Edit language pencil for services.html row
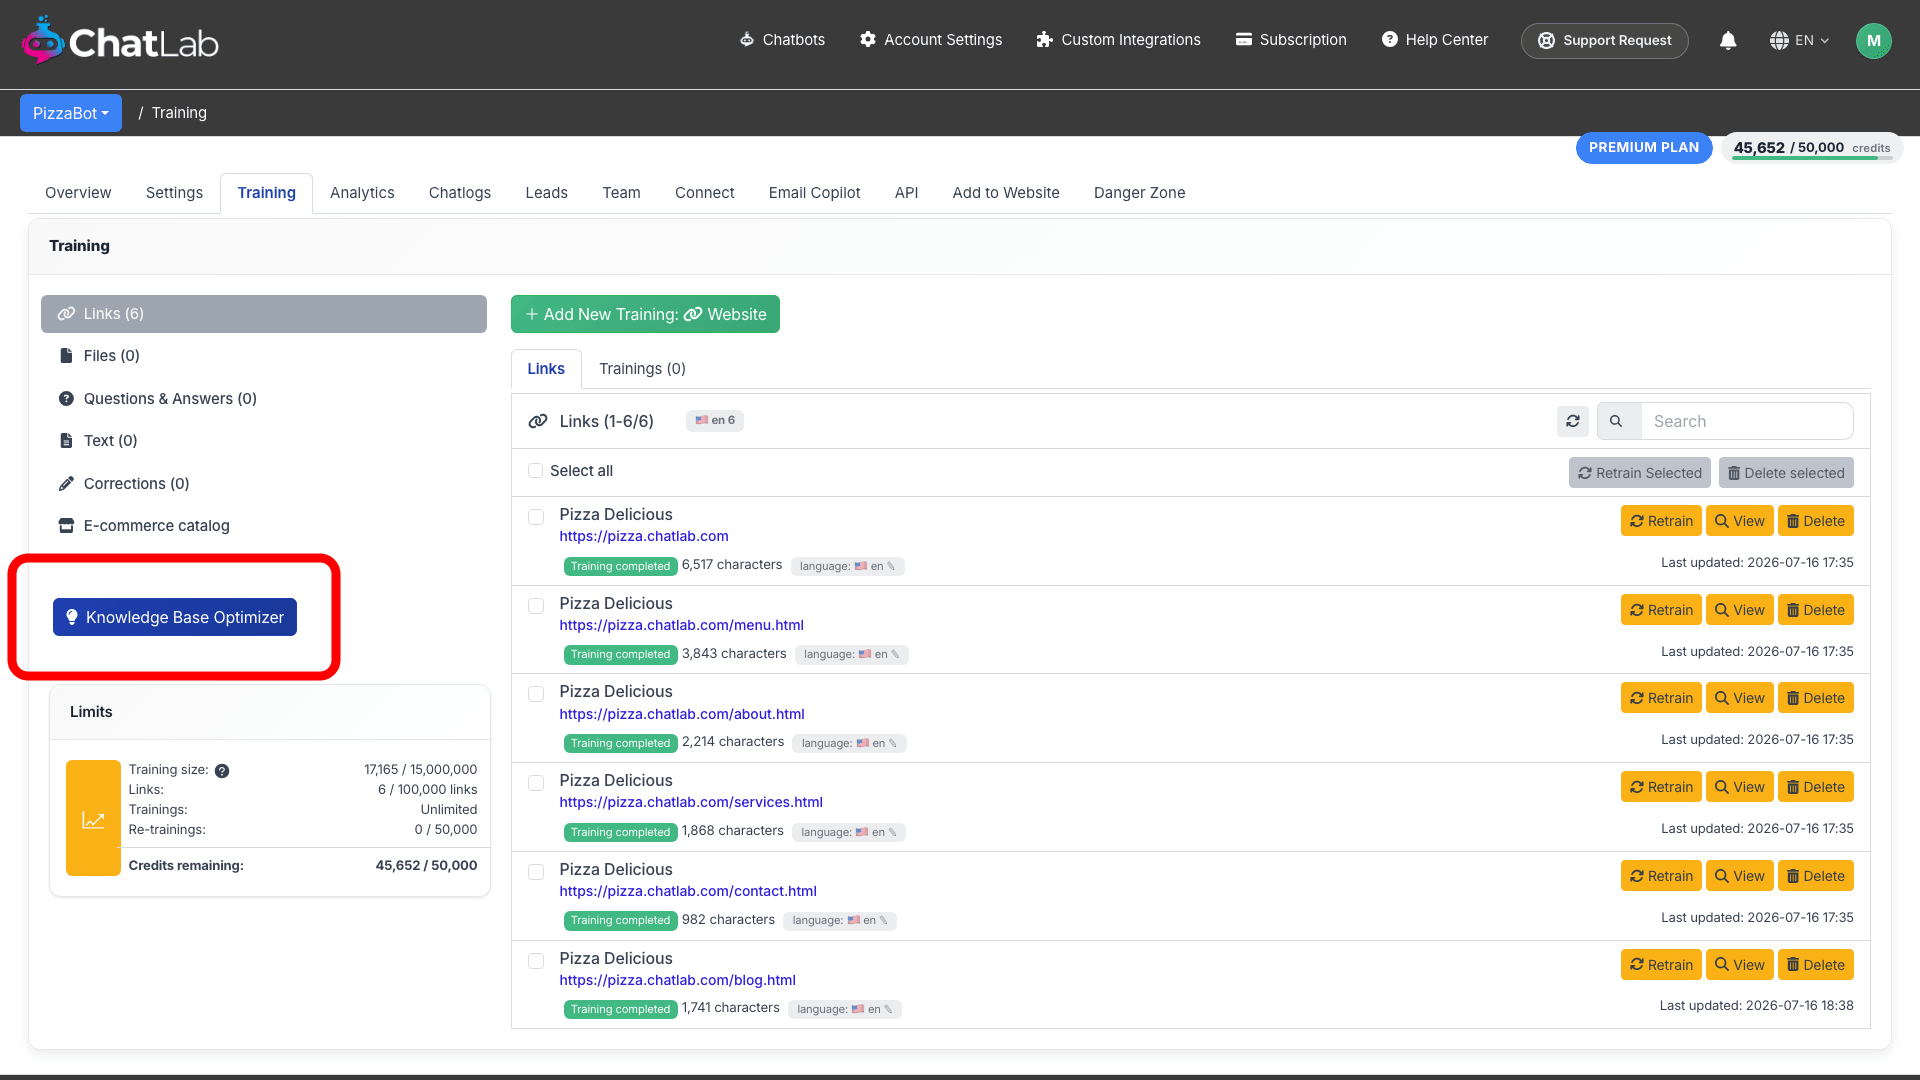The height and width of the screenshot is (1080, 1920). click(x=892, y=832)
